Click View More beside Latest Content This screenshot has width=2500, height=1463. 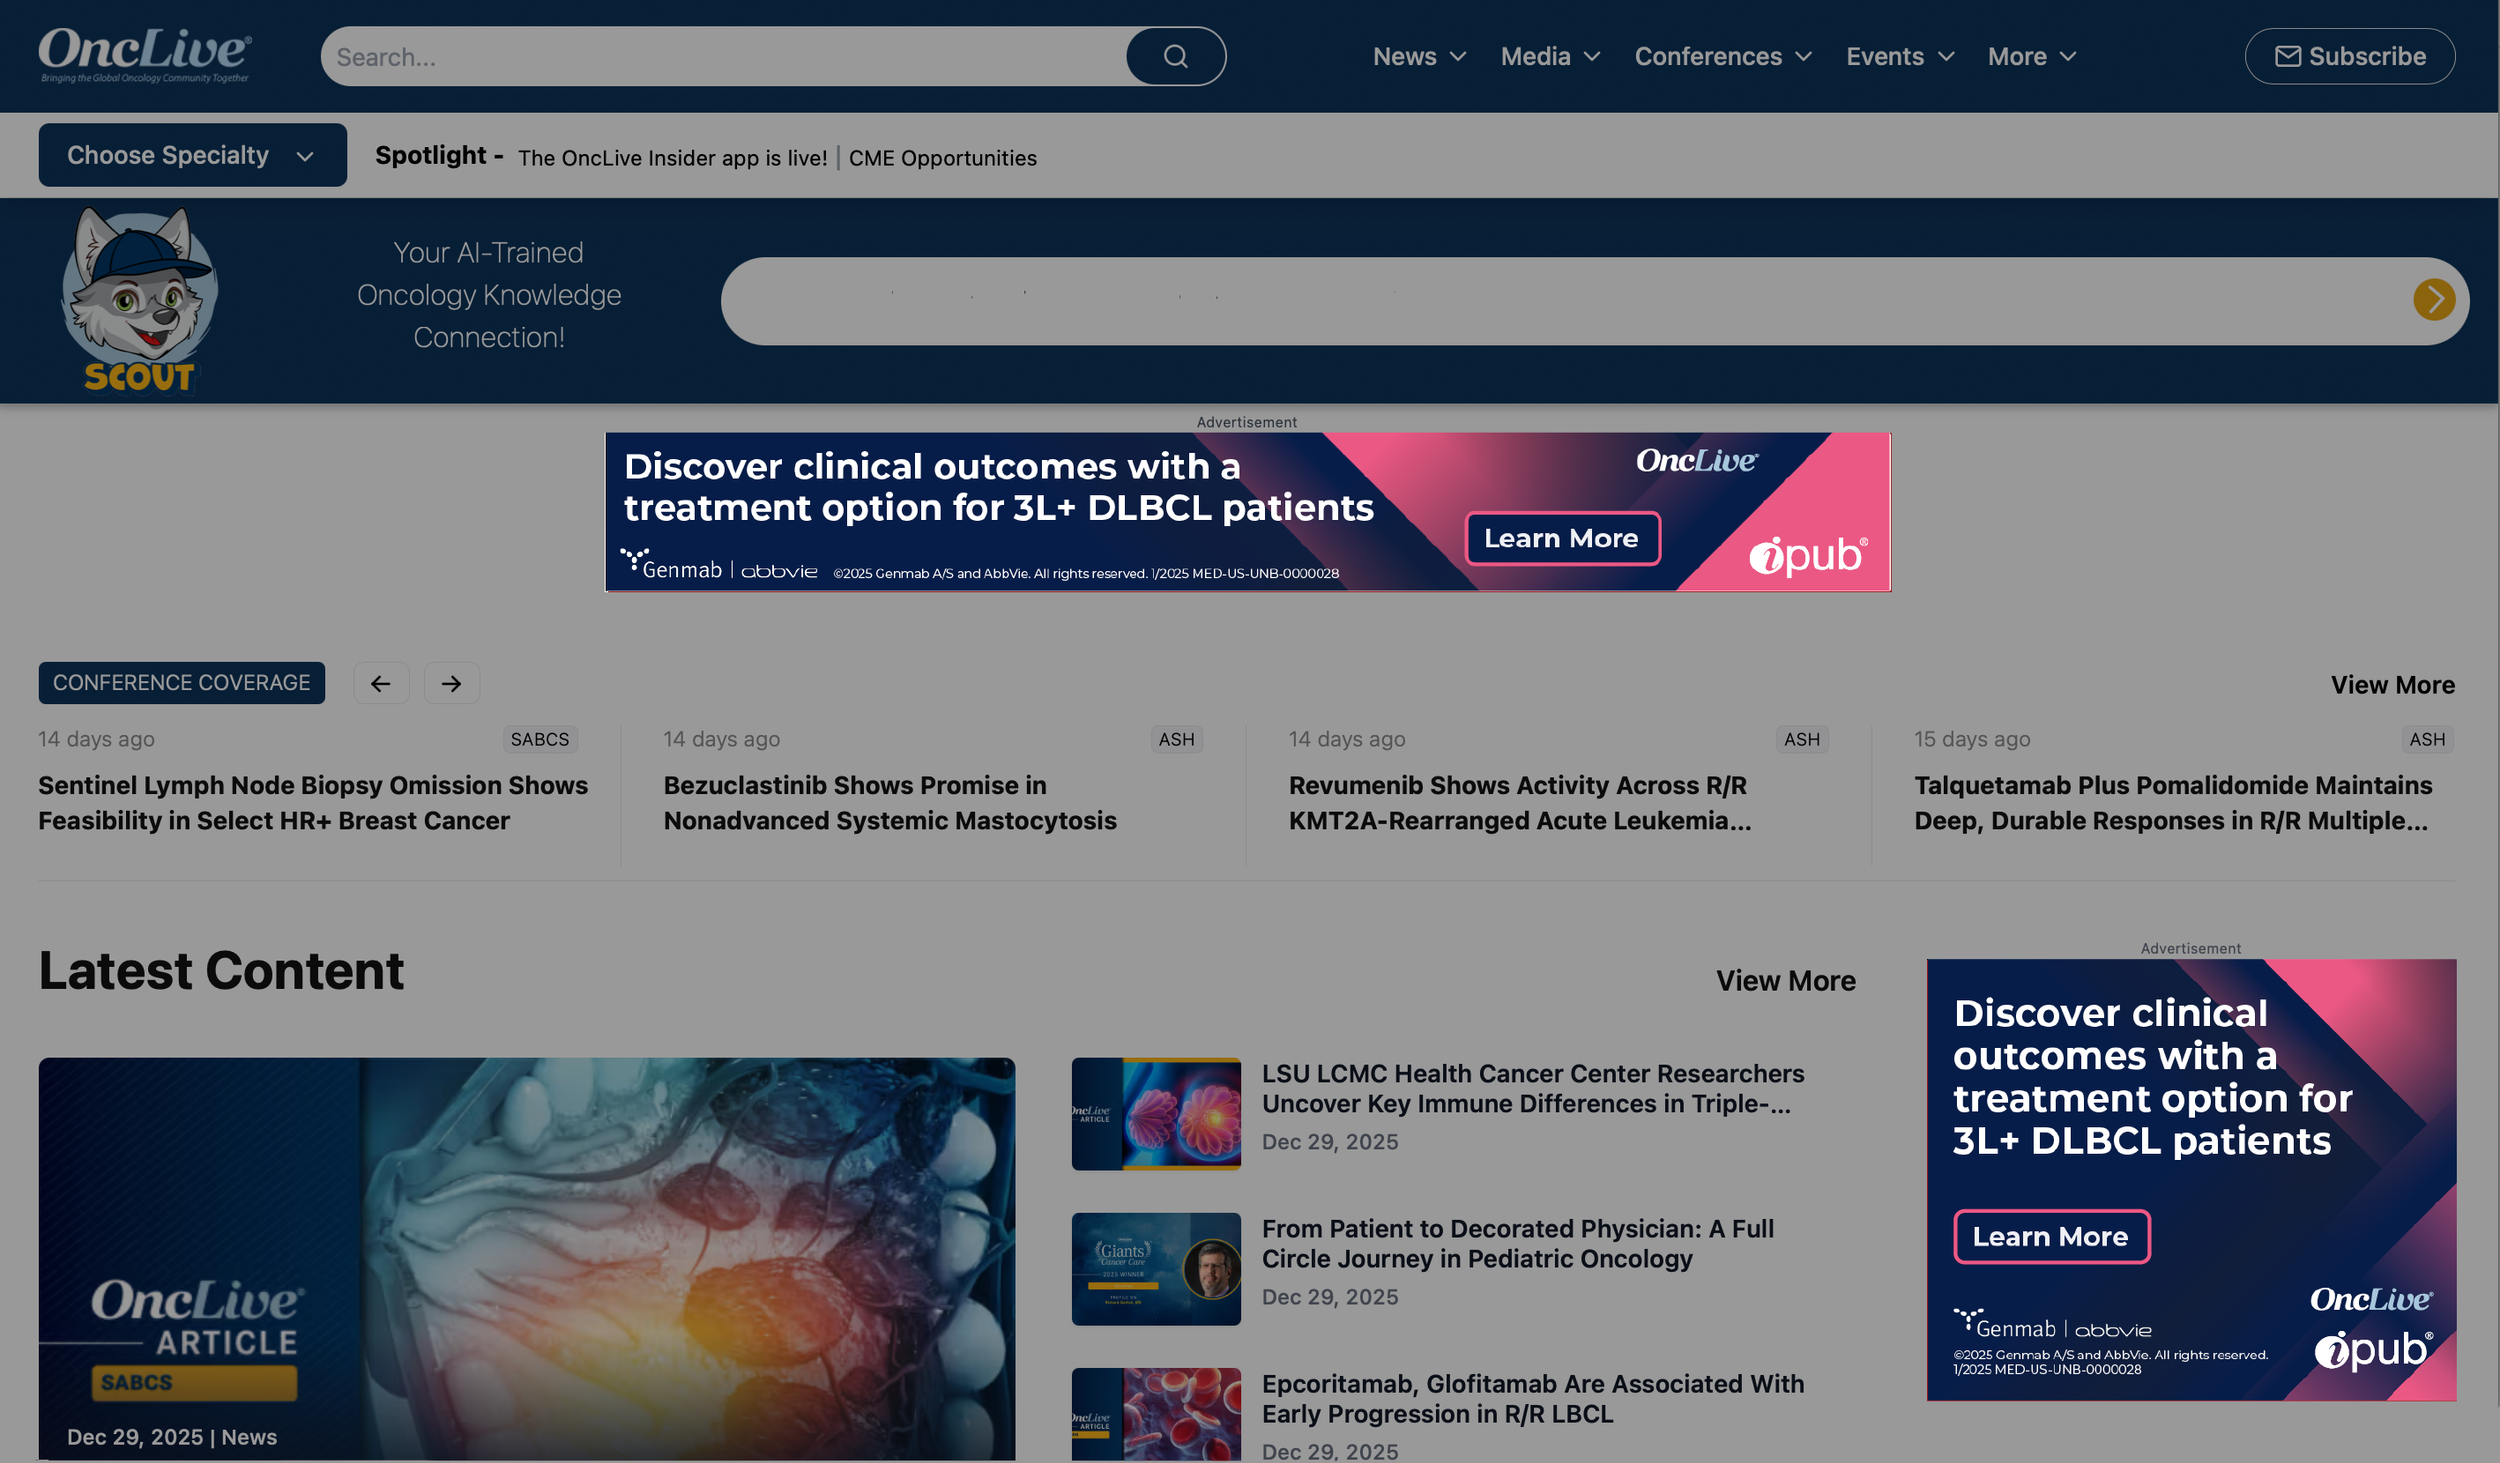tap(1786, 980)
